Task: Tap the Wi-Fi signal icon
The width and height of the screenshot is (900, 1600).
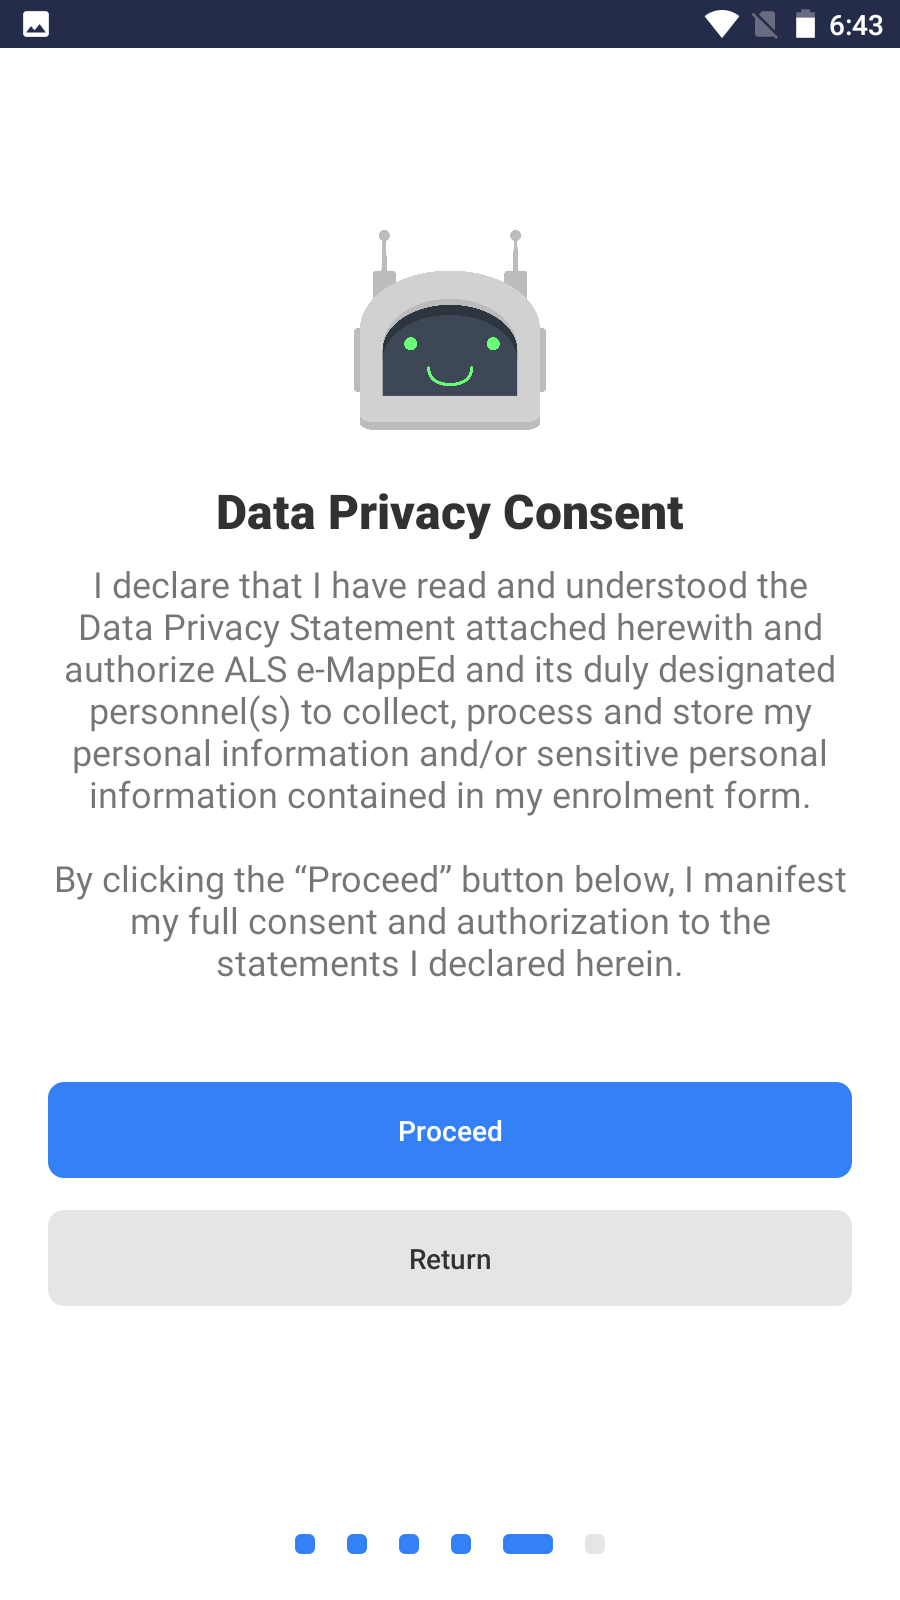Action: click(721, 24)
